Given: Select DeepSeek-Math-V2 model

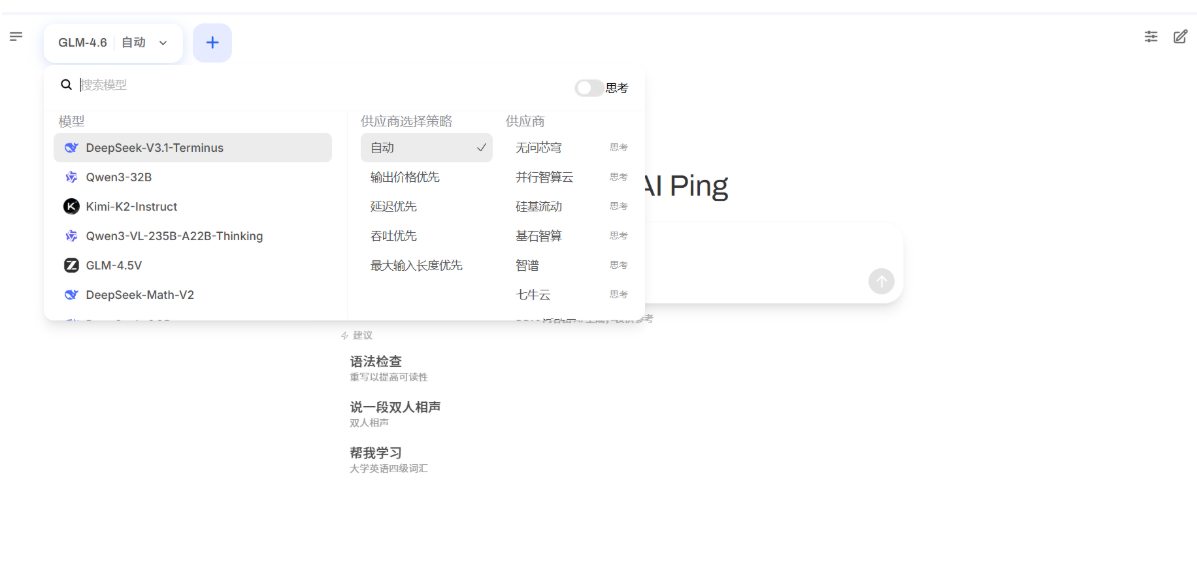Looking at the screenshot, I should coord(192,295).
